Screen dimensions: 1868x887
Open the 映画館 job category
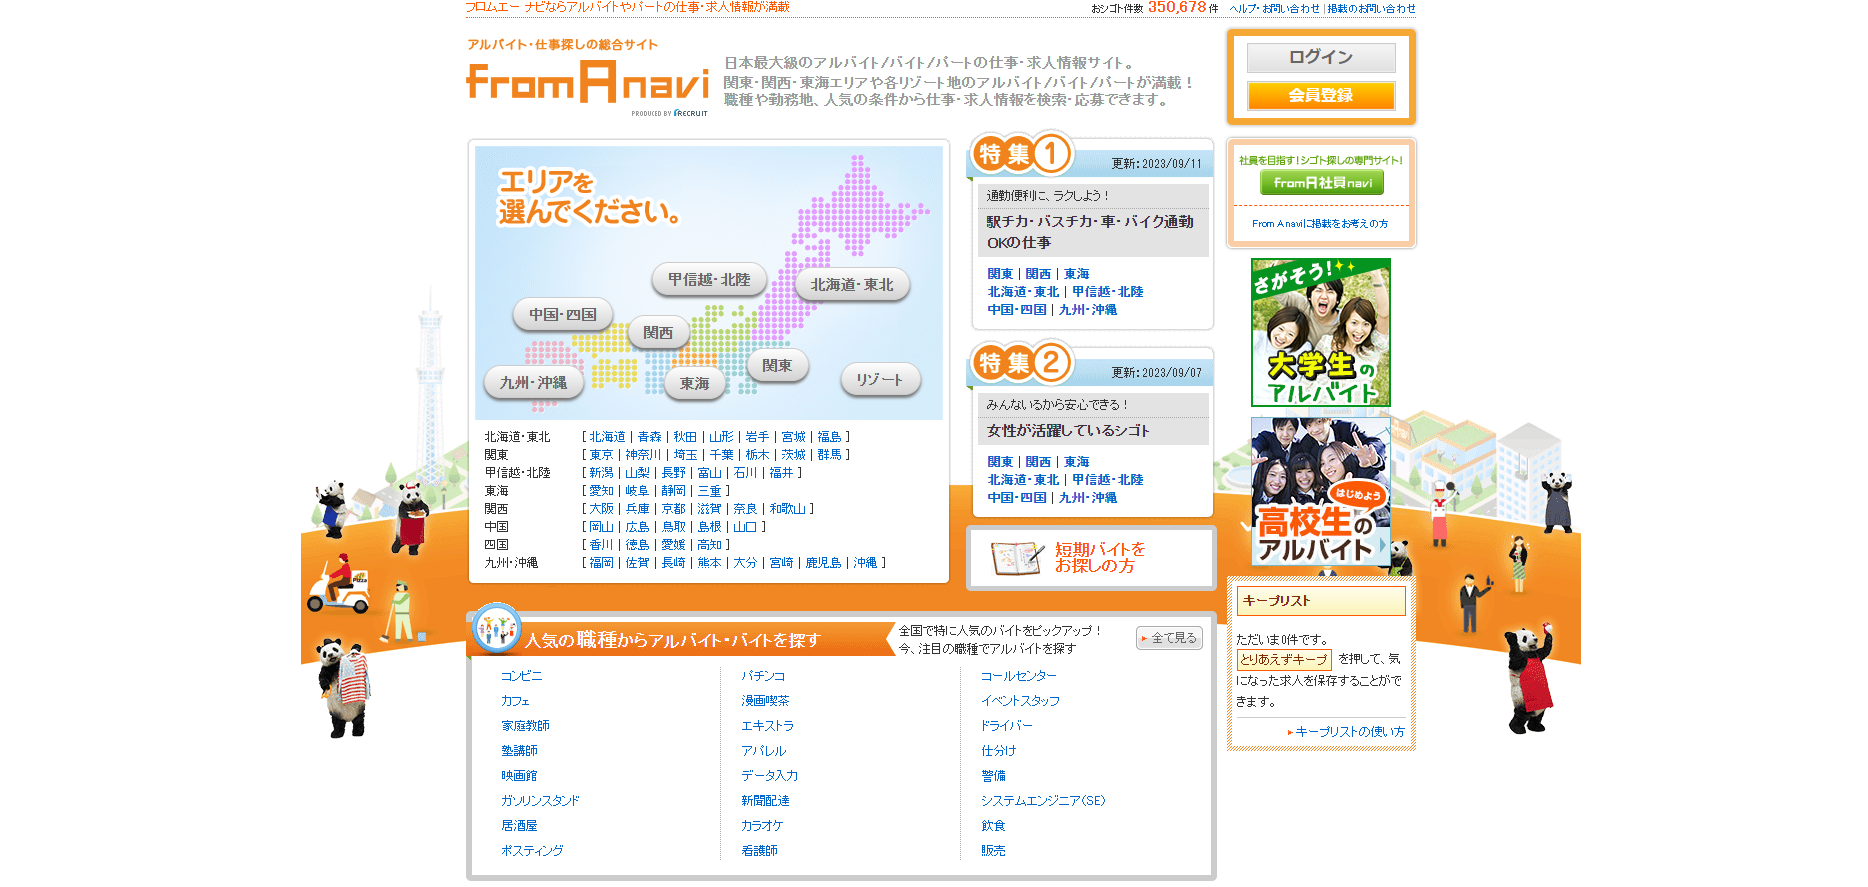[519, 776]
